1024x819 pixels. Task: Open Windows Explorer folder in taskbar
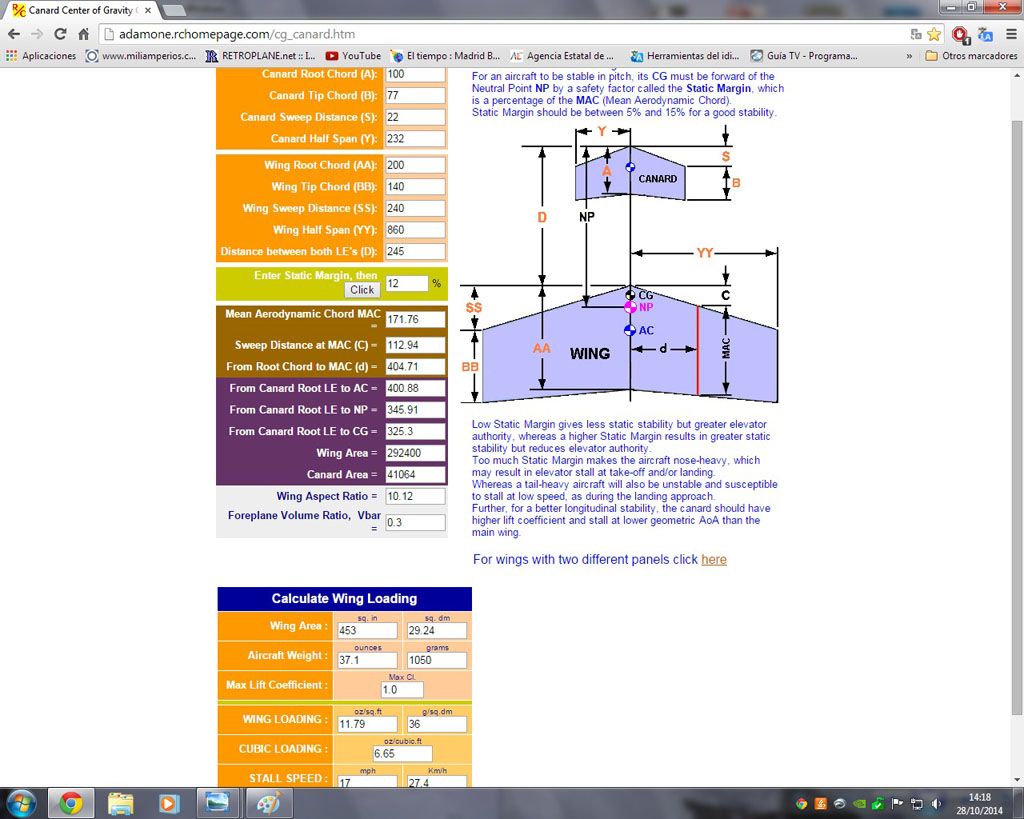tap(120, 802)
